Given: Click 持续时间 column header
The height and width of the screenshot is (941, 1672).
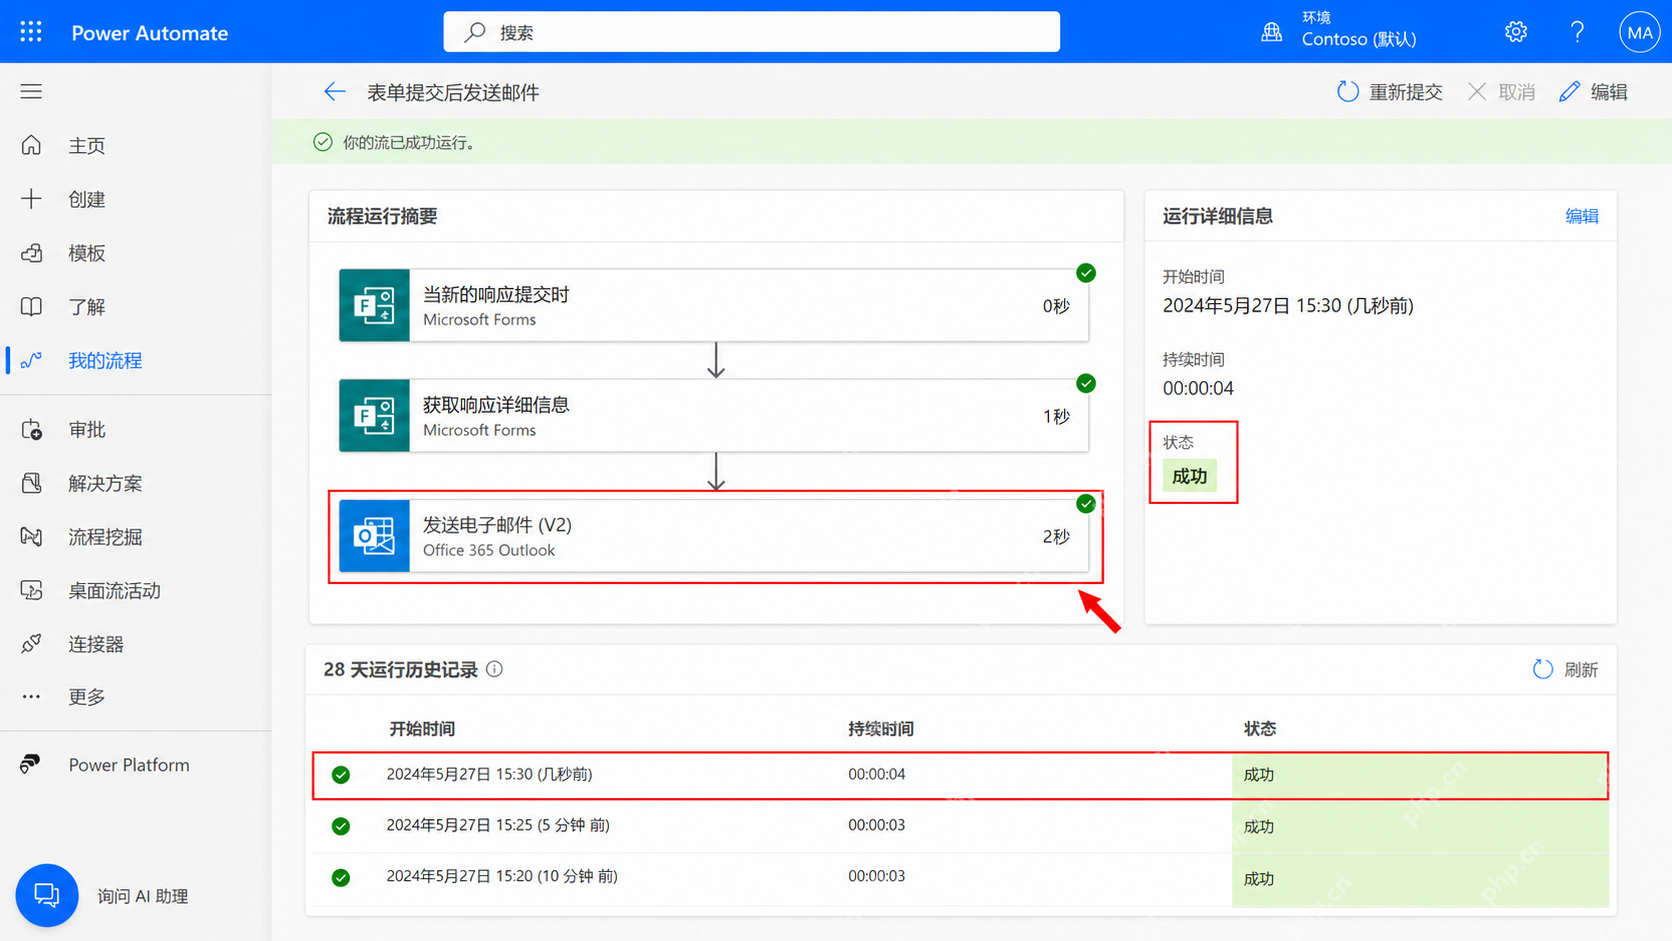Looking at the screenshot, I should click(881, 728).
